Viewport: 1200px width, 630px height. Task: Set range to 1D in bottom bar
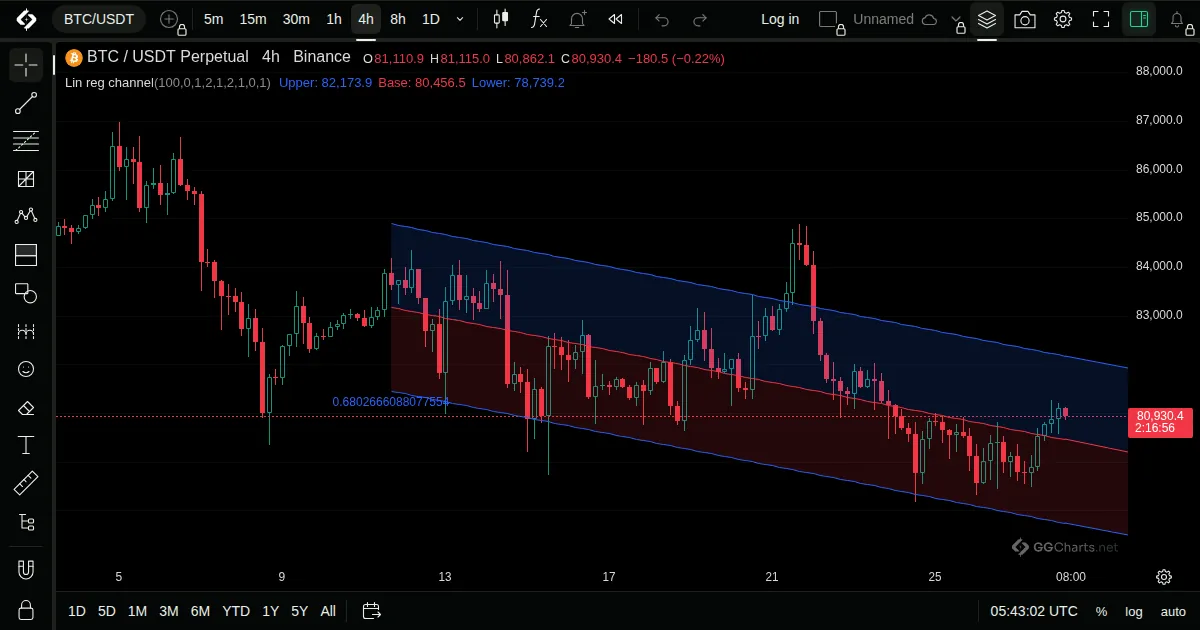(77, 611)
